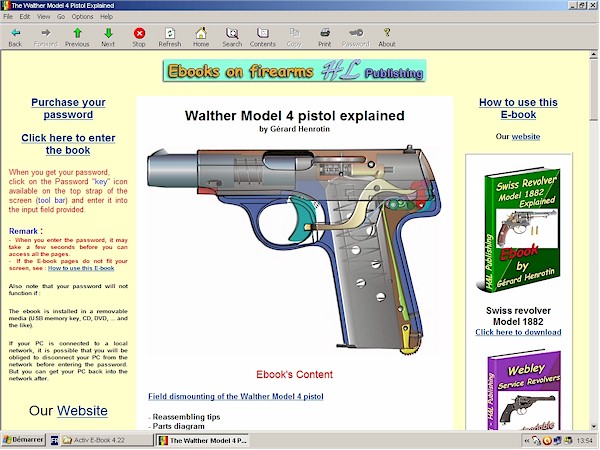Click the Webley Service Revolvers book cover
The height and width of the screenshot is (450, 600).
point(523,390)
